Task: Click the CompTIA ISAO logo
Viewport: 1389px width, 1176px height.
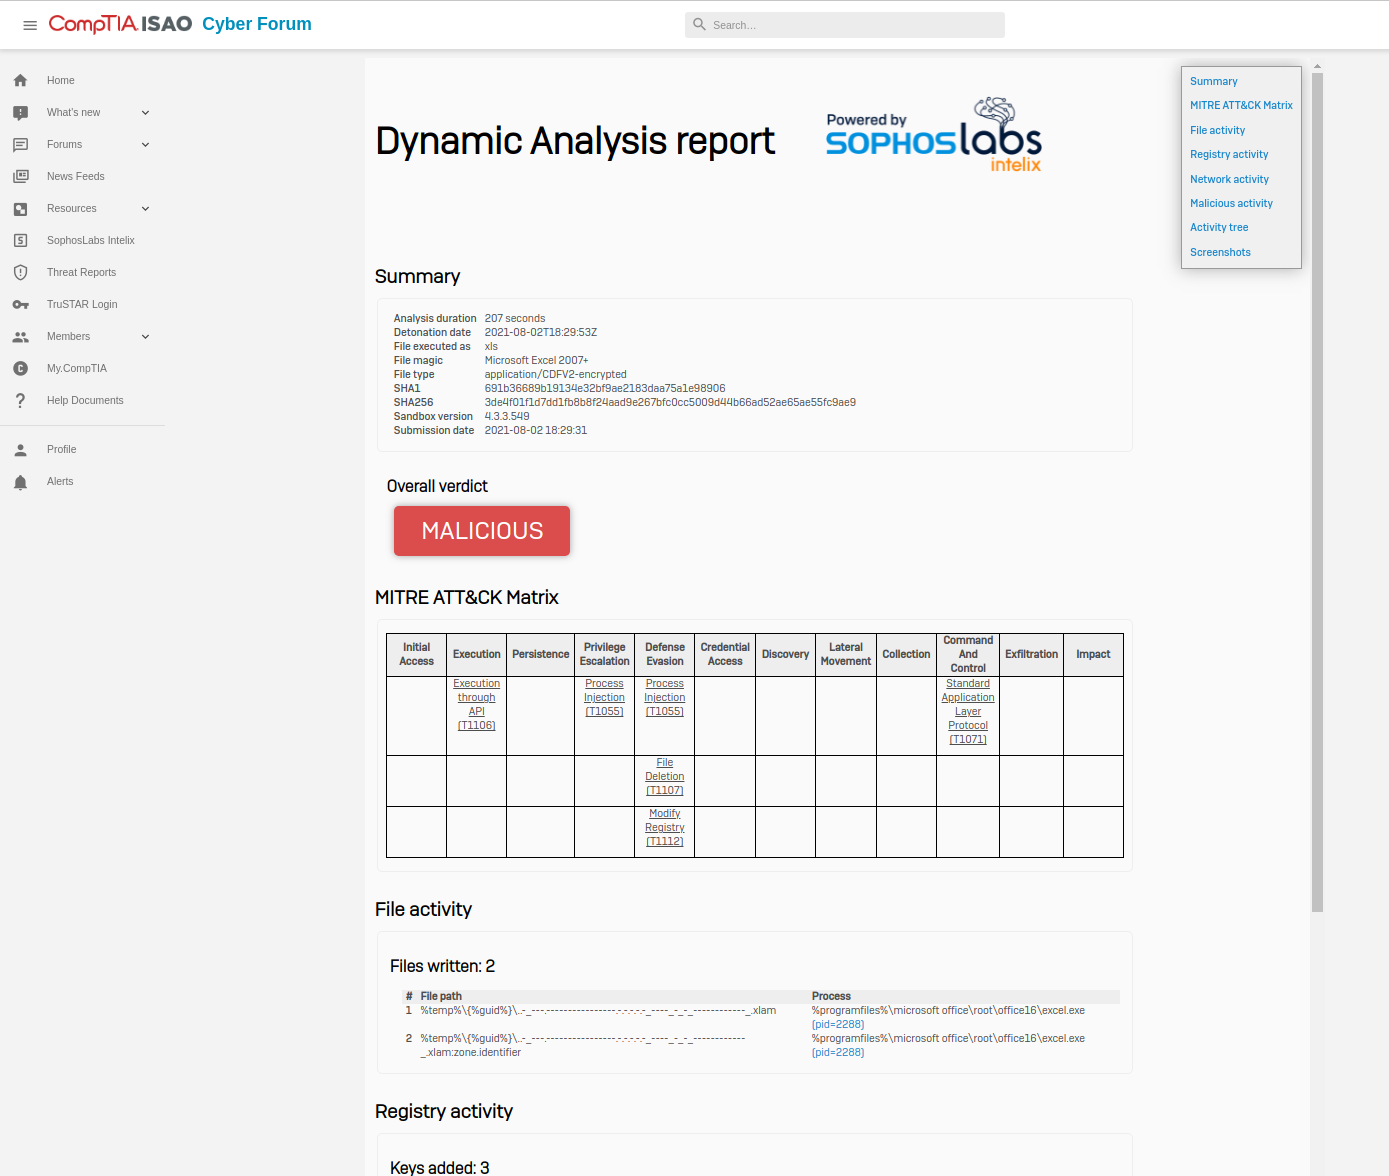Action: point(120,24)
